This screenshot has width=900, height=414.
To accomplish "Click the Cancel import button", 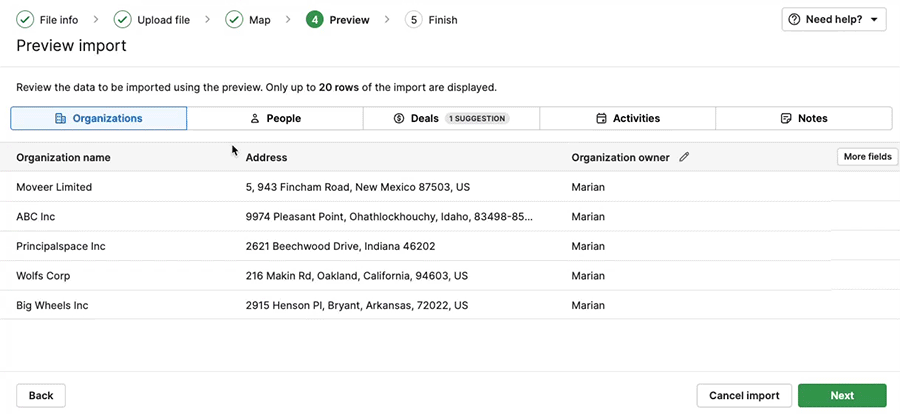I will click(x=744, y=395).
